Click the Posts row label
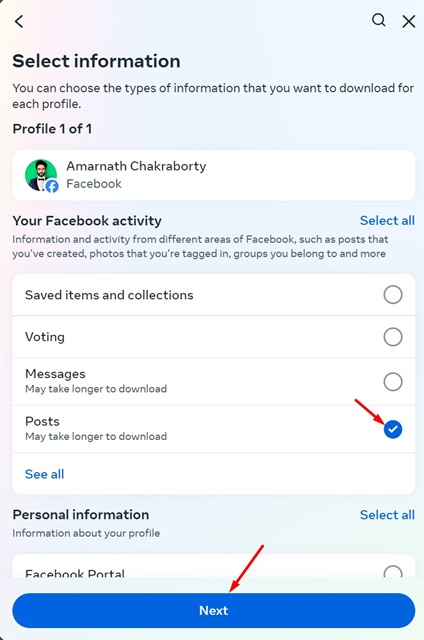 tap(42, 421)
